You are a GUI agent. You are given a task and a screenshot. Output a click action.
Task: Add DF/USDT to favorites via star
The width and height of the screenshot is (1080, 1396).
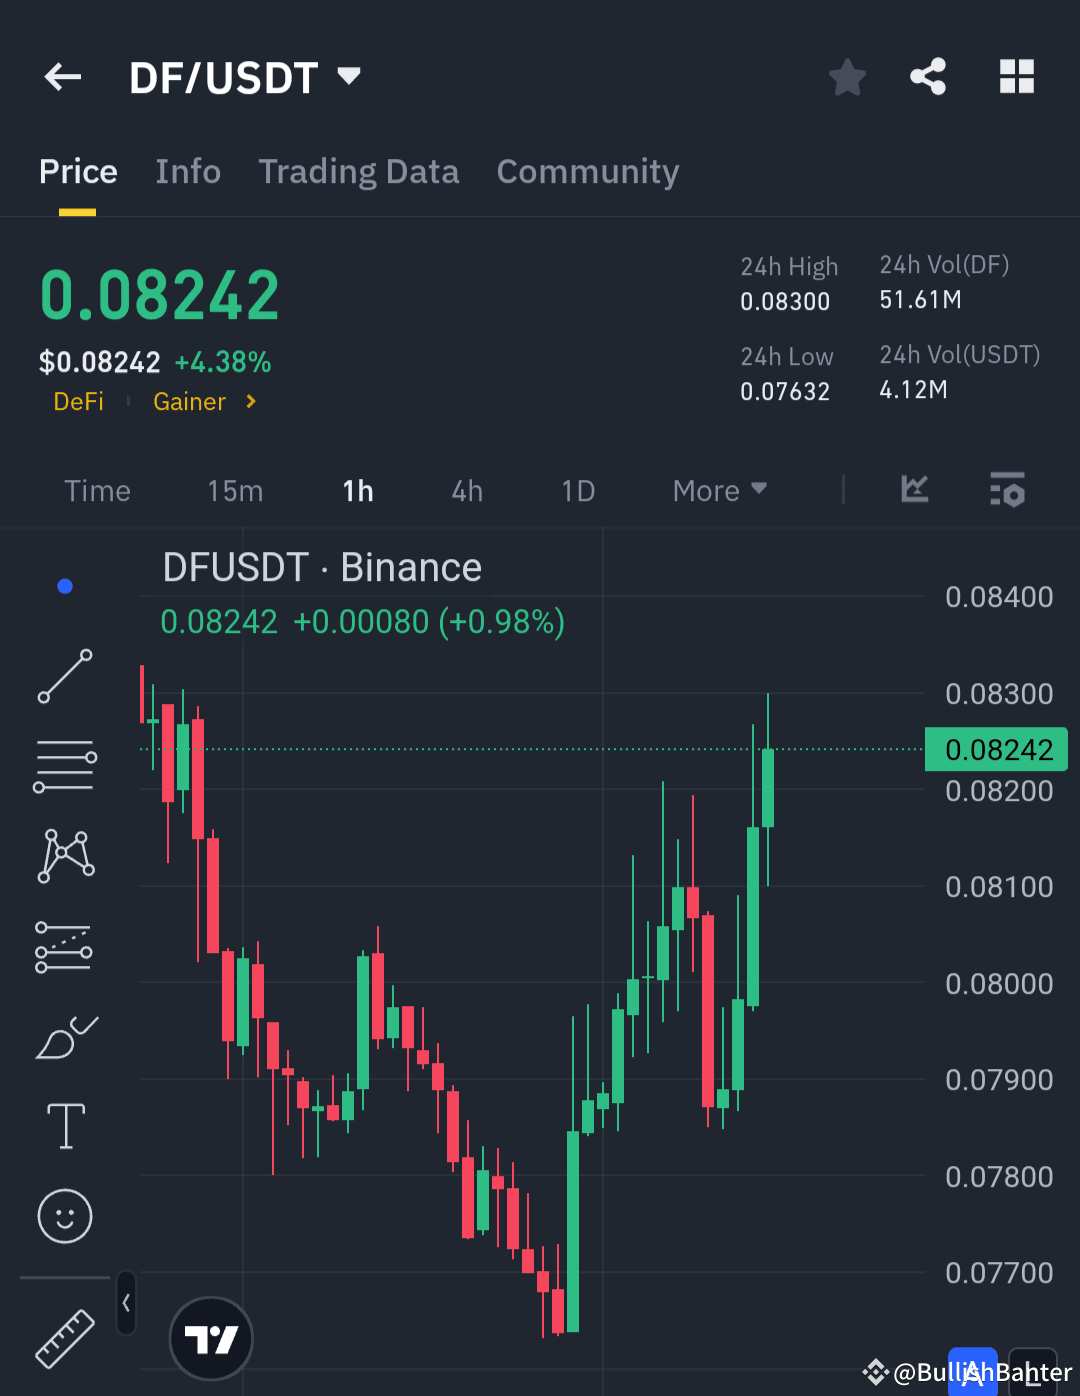tap(847, 77)
